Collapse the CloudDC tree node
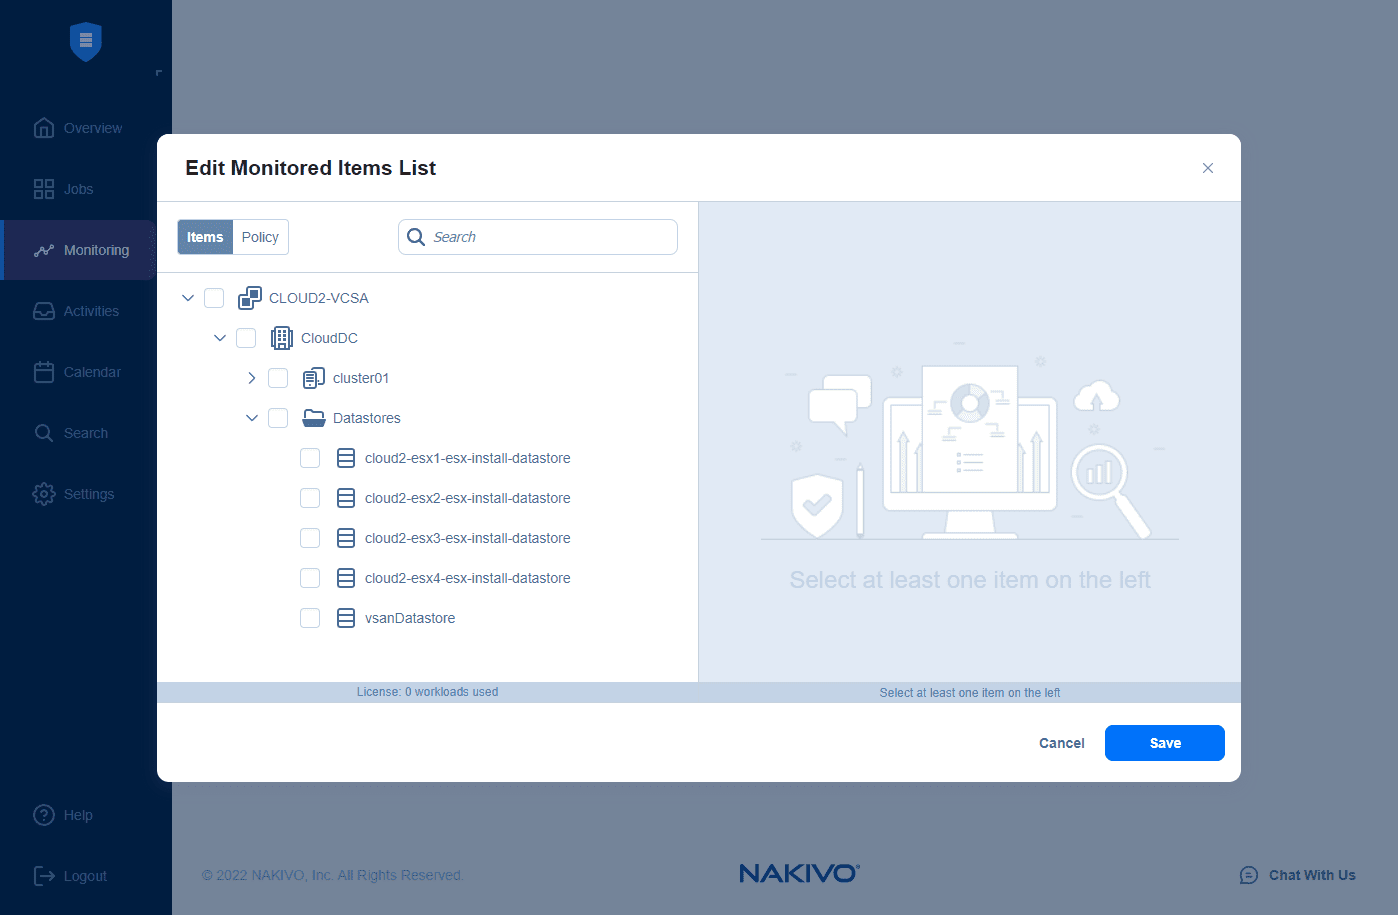This screenshot has height=915, width=1398. point(220,338)
